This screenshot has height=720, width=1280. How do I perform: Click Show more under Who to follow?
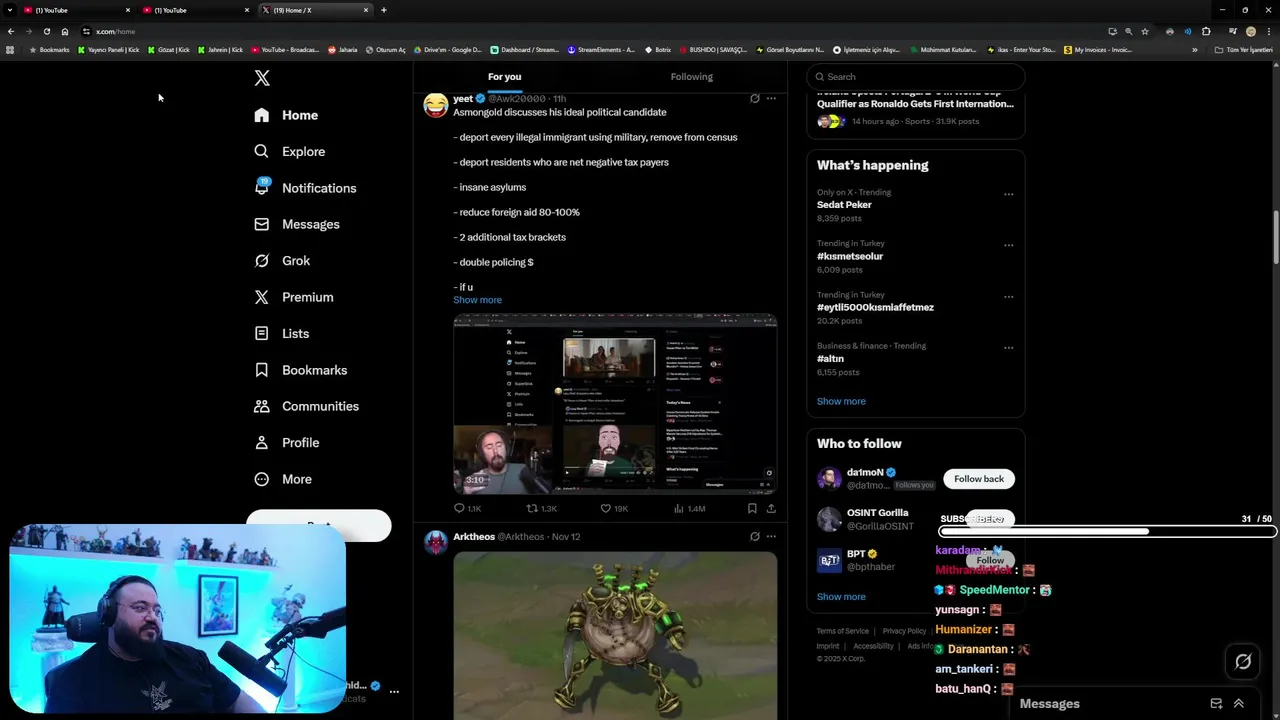click(841, 597)
